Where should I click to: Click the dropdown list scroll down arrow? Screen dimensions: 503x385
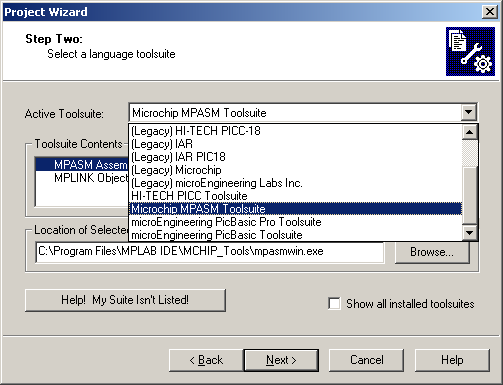click(470, 232)
